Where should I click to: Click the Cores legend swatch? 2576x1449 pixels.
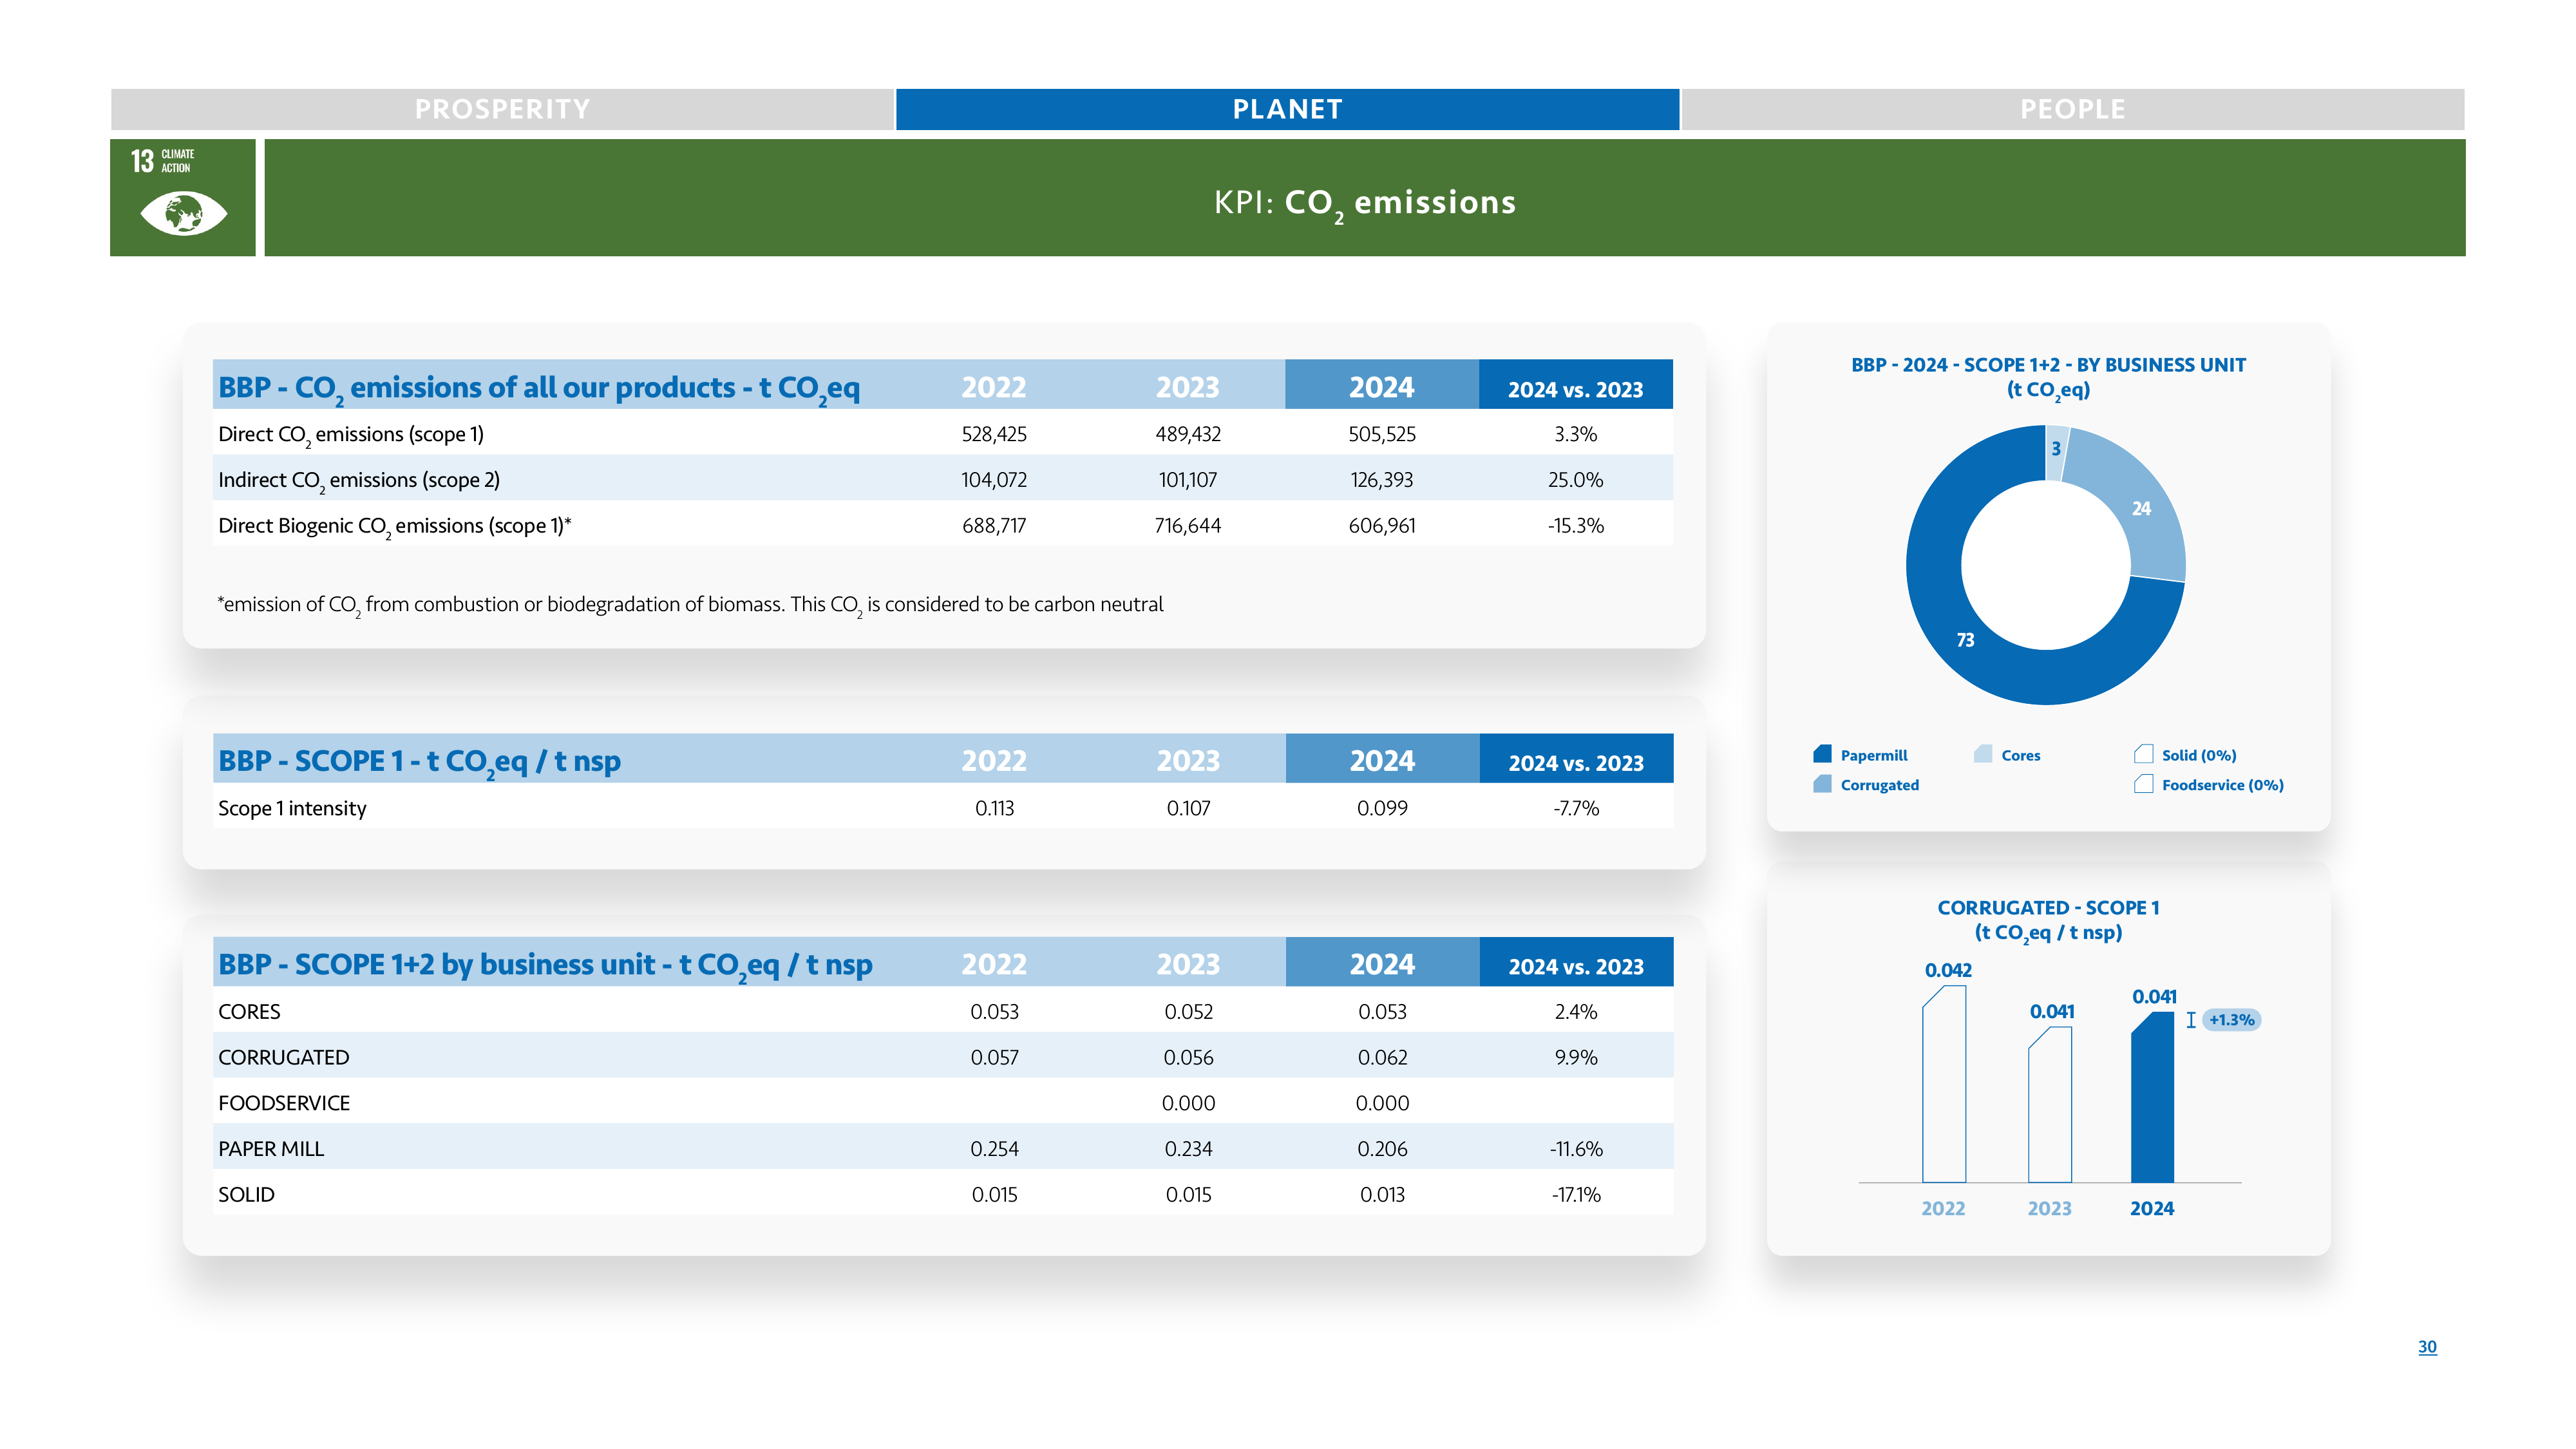coord(1983,754)
